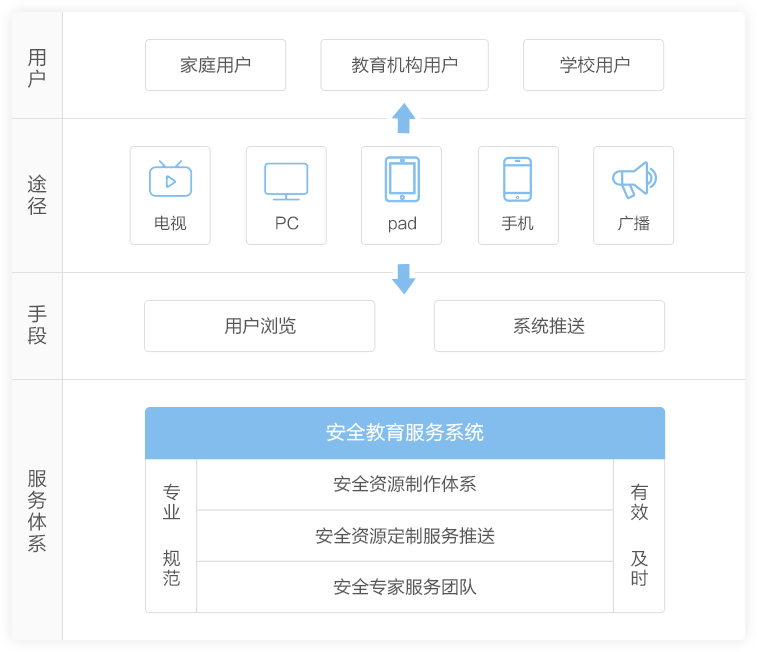
Task: Select the 家庭用户 box
Action: click(215, 65)
